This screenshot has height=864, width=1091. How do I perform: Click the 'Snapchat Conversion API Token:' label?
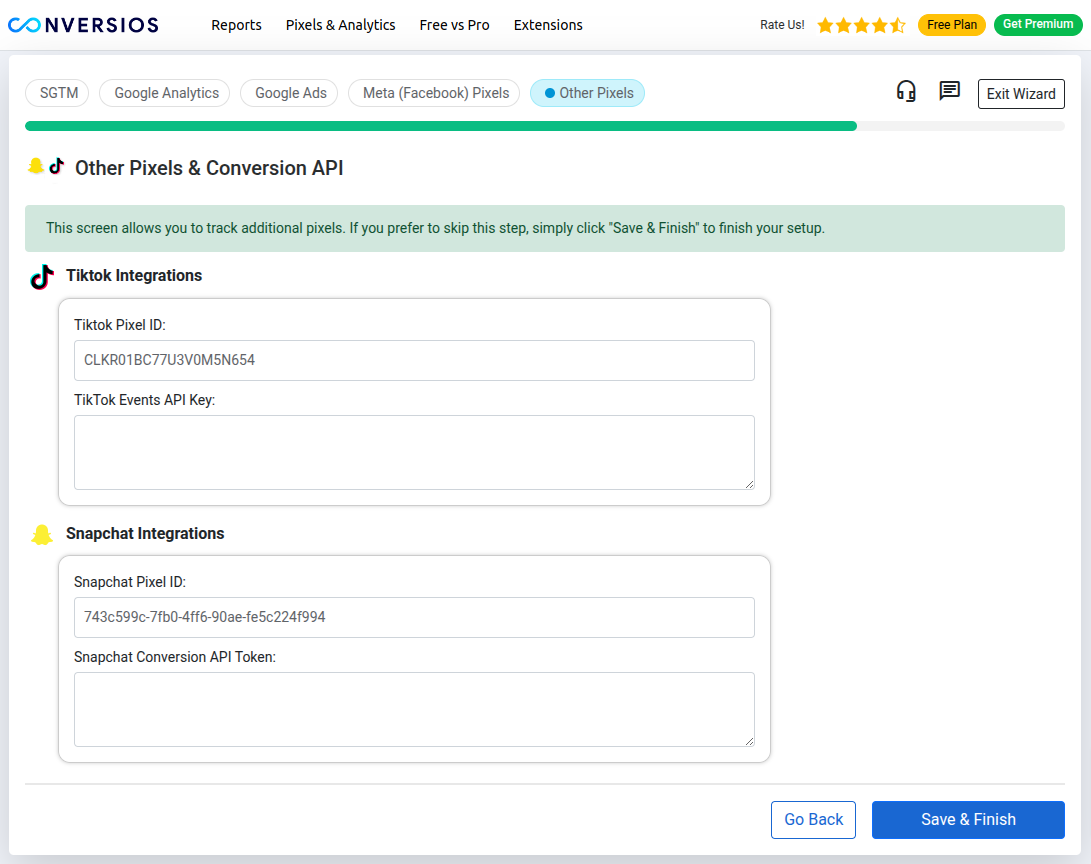175,657
